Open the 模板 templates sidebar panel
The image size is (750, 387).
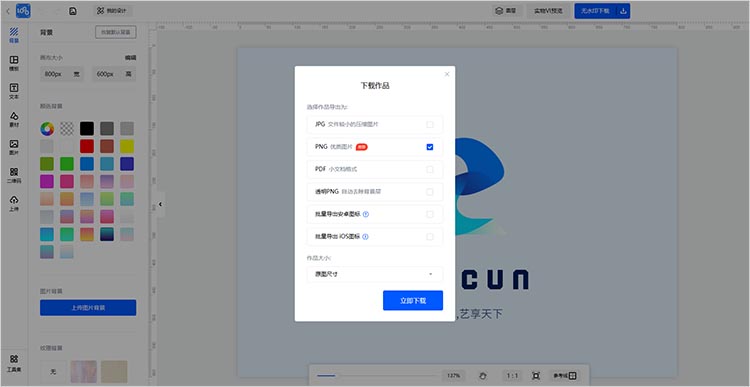pyautogui.click(x=14, y=63)
